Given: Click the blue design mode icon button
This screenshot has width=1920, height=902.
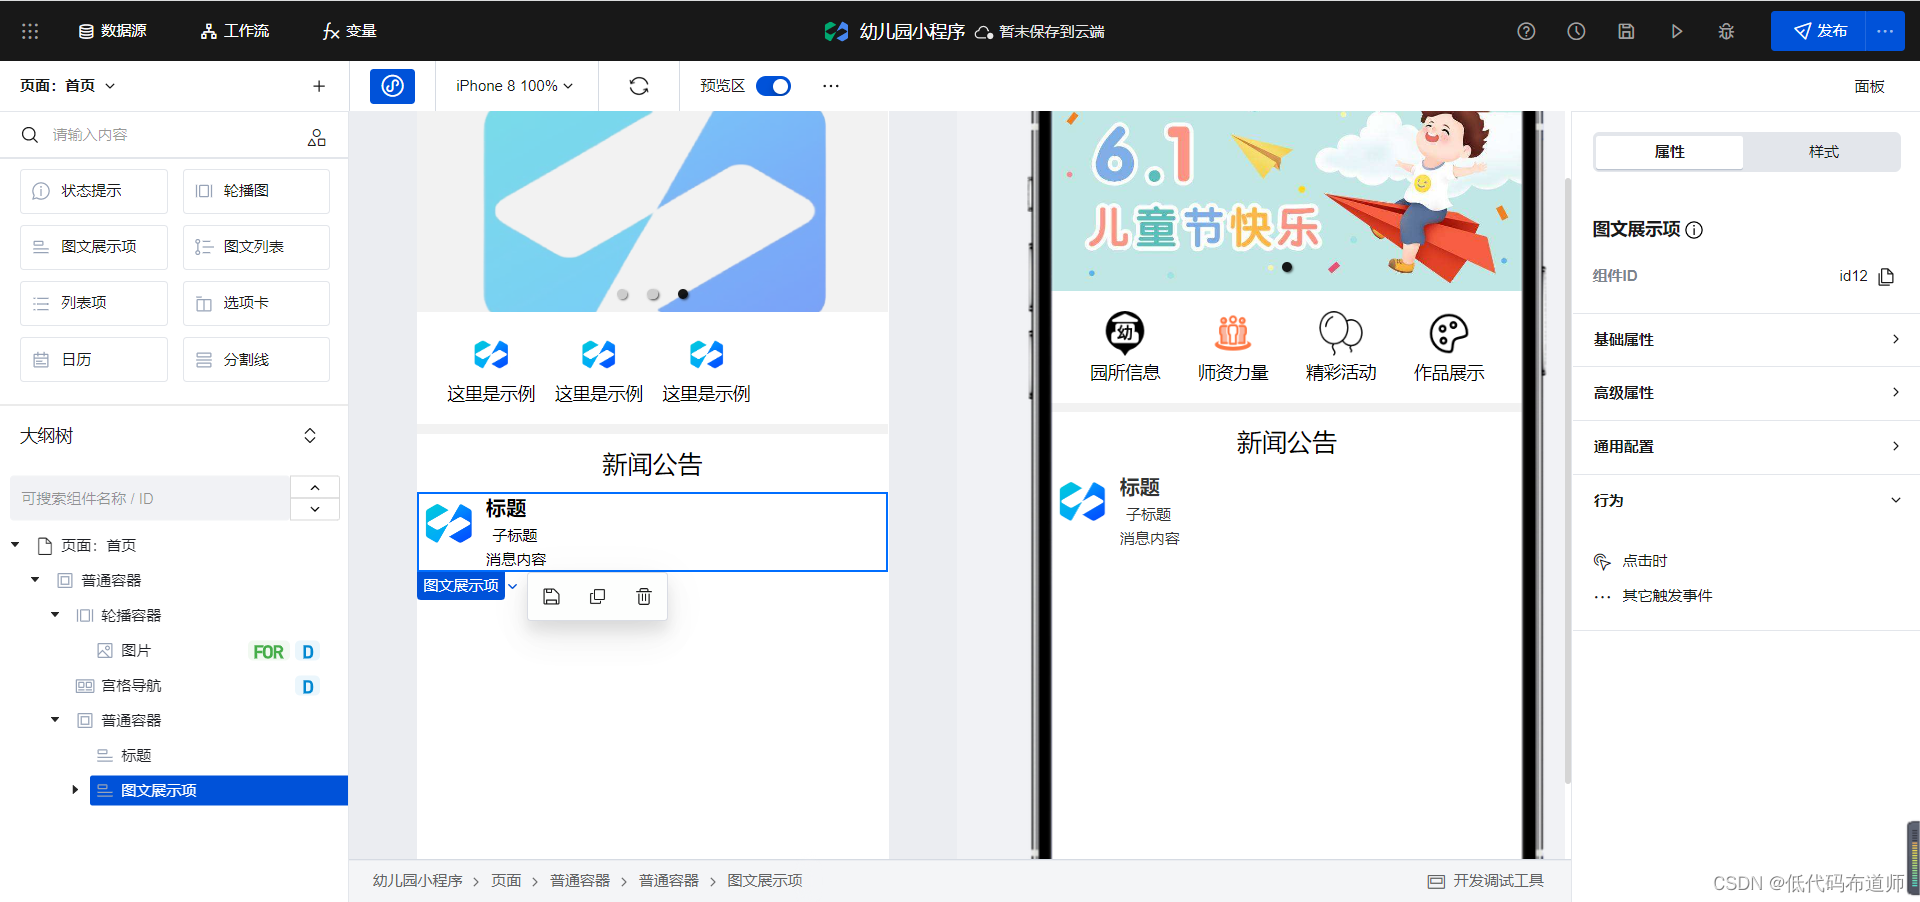Looking at the screenshot, I should pos(392,86).
